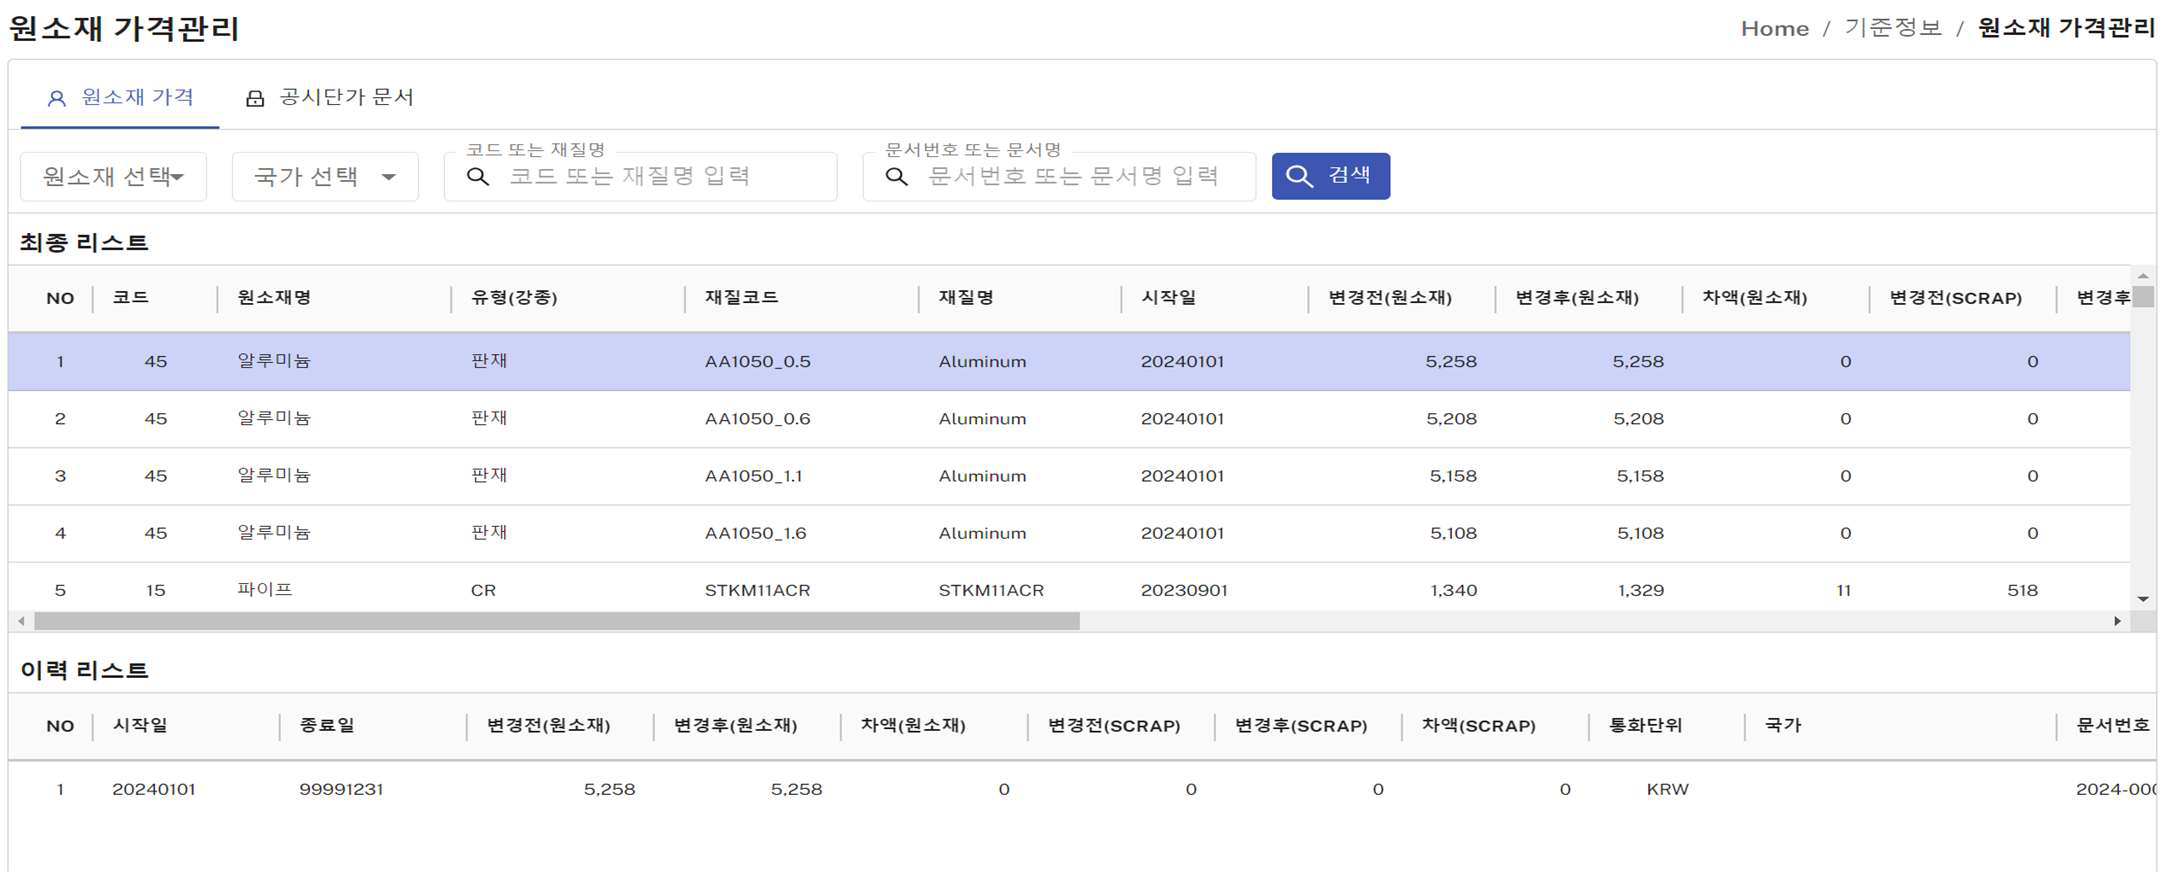Image resolution: width=2166 pixels, height=873 pixels.
Task: Select the row with AA1050_1.1
Action: (1069, 476)
